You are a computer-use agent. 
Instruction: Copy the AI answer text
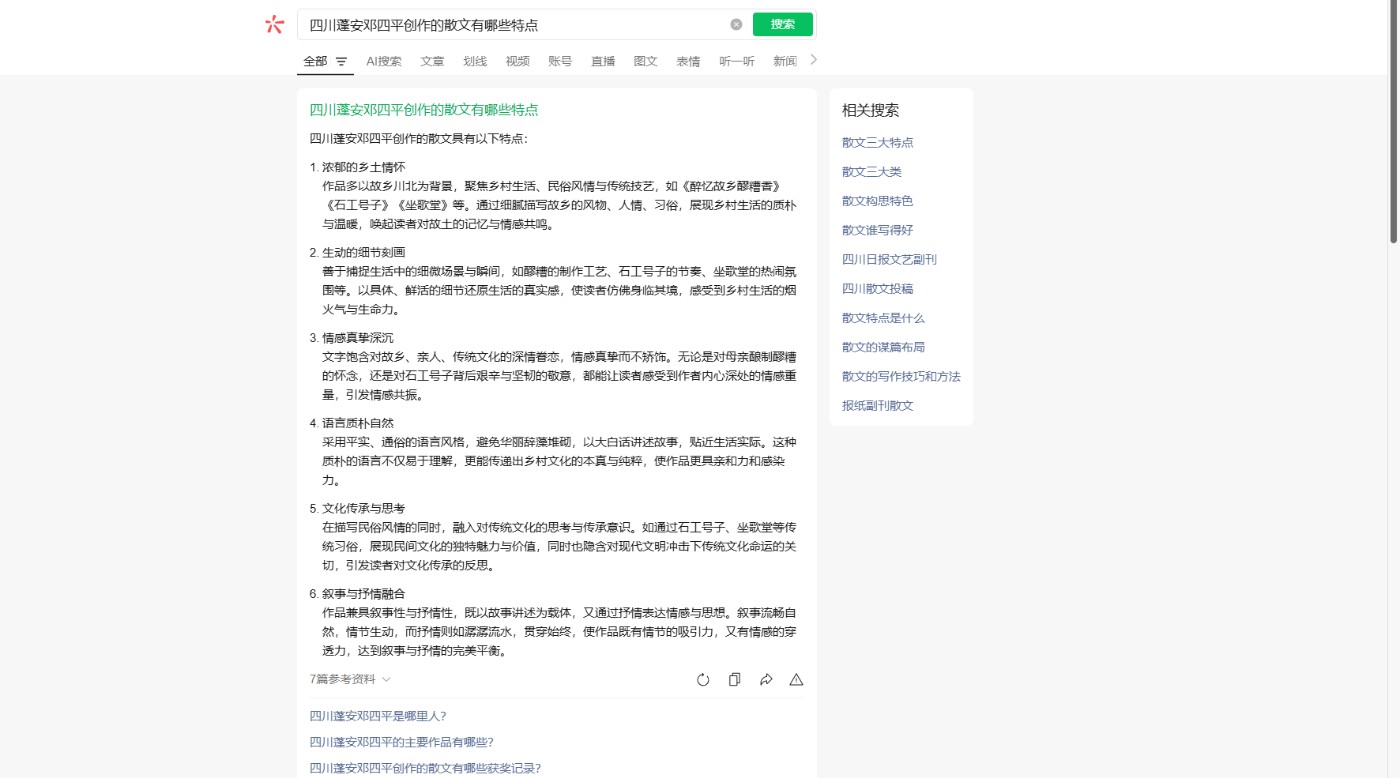pos(734,680)
